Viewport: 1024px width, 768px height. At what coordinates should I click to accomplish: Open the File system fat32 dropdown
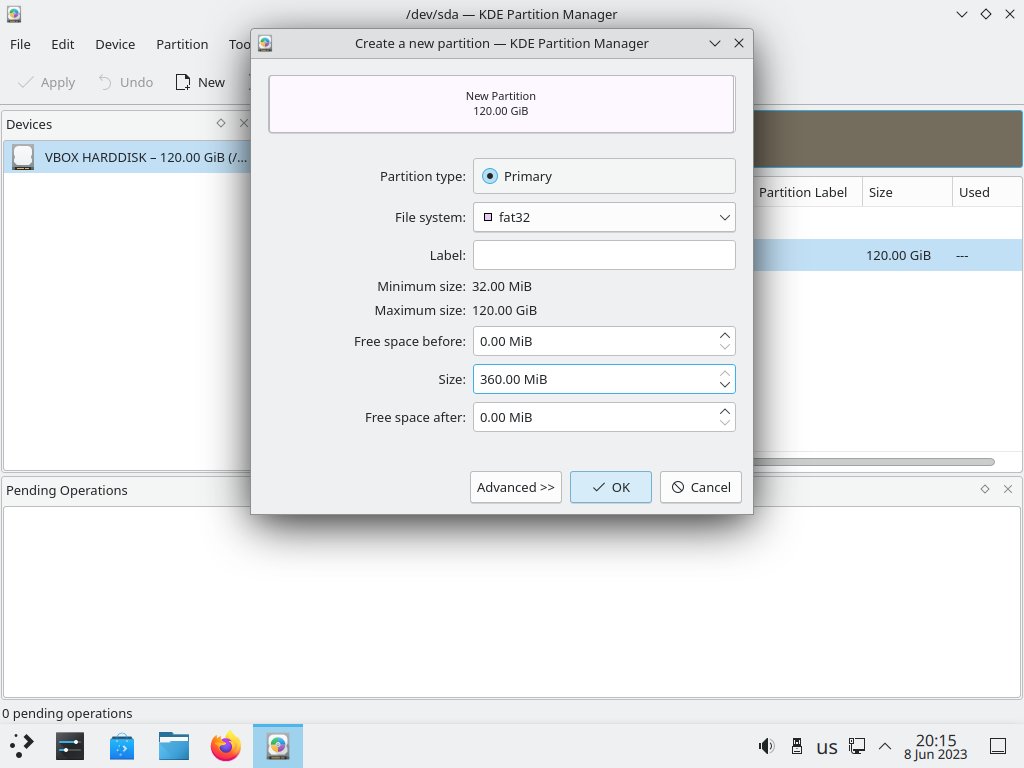click(x=604, y=217)
